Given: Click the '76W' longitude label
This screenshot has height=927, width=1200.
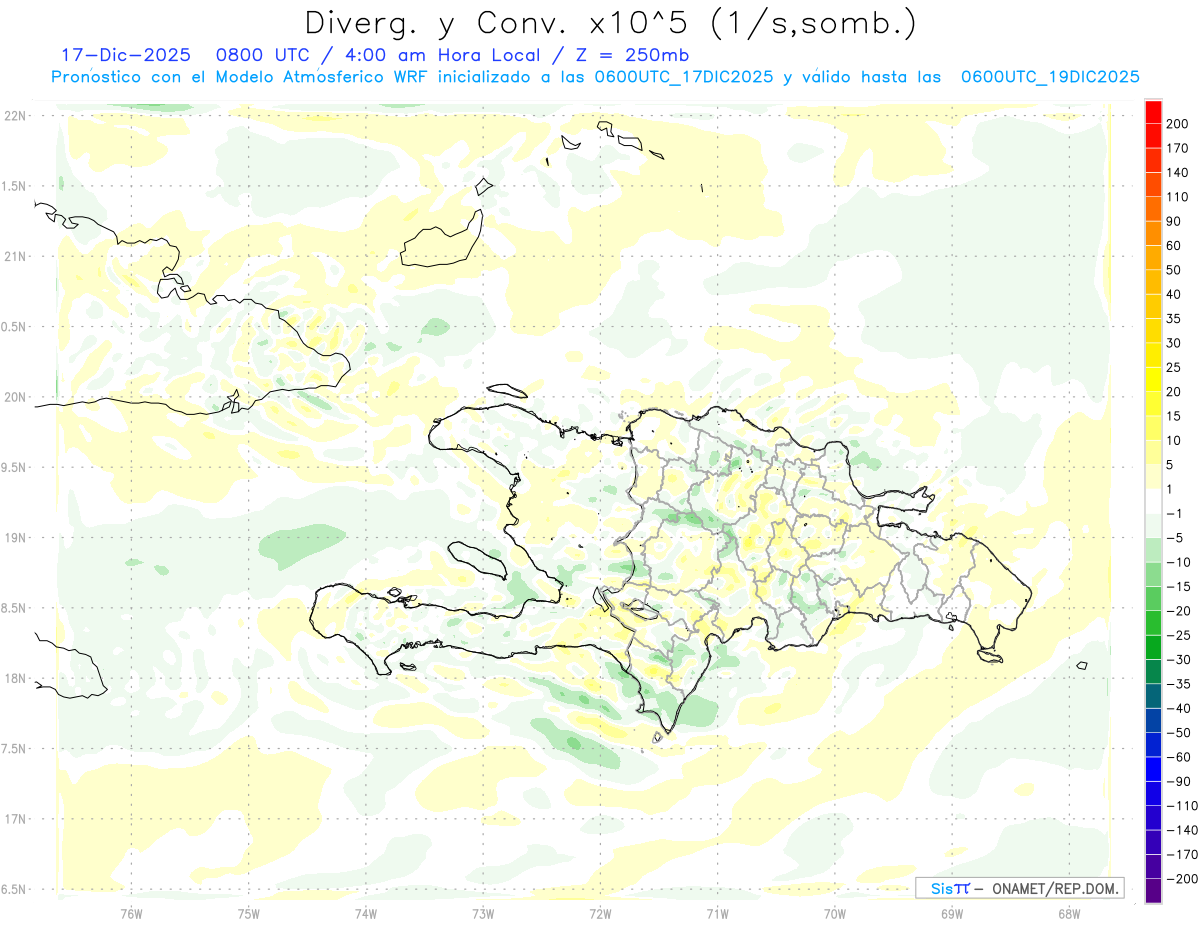Looking at the screenshot, I should [131, 912].
